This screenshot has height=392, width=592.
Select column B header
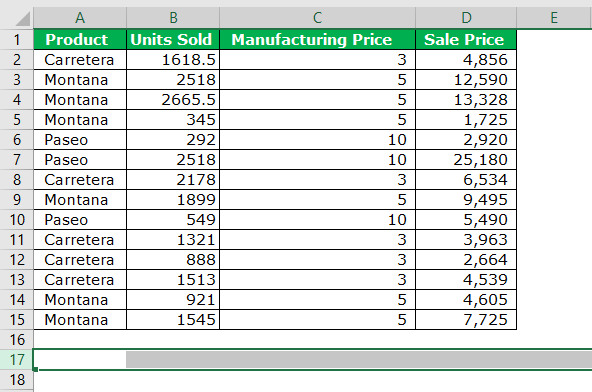[173, 18]
